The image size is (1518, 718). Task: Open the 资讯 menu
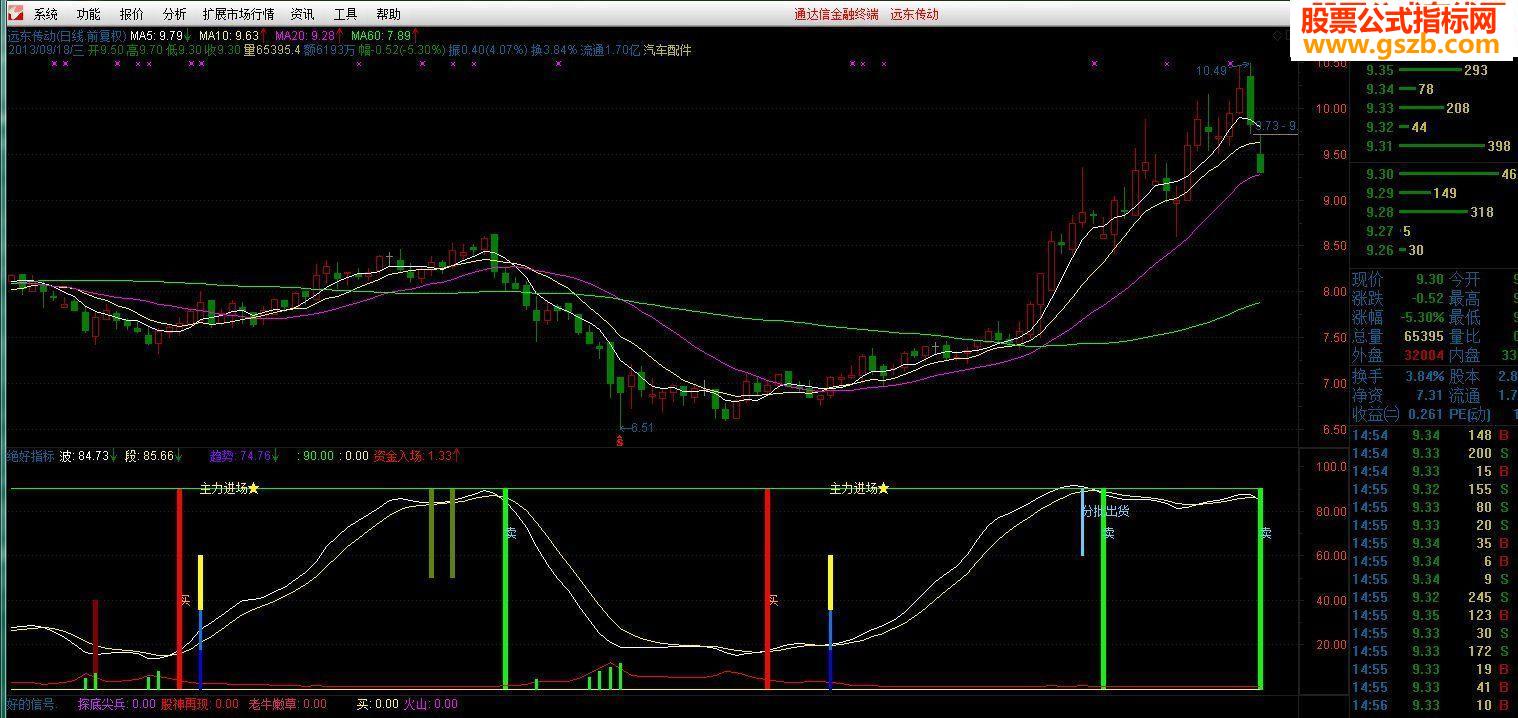click(302, 15)
